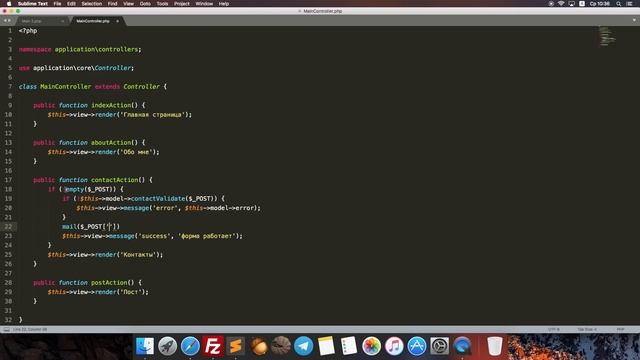Open the tab list dropdown arrow
The width and height of the screenshot is (640, 360).
coord(634,20)
